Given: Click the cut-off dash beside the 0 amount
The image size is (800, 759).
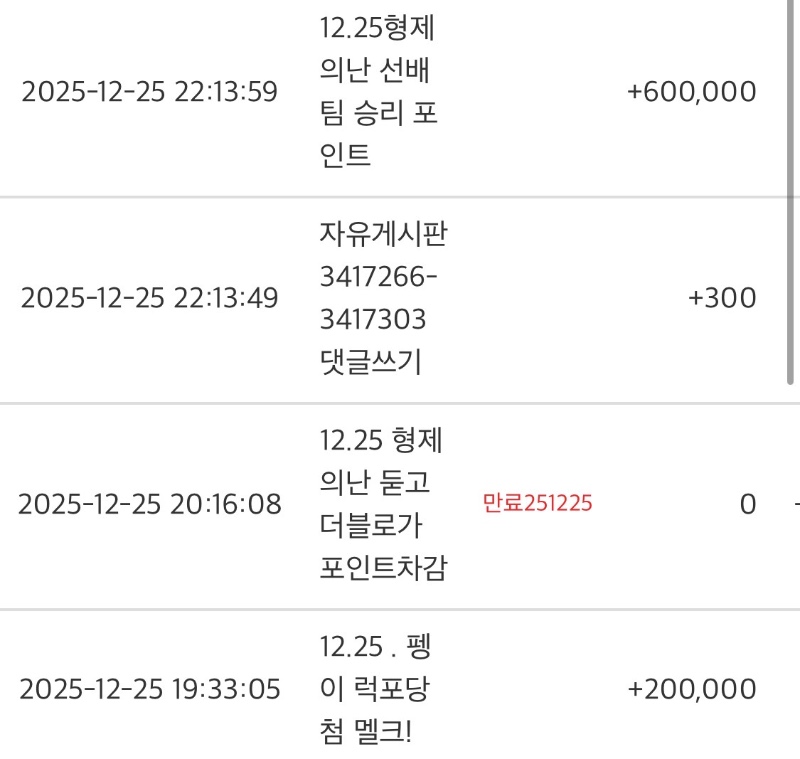Looking at the screenshot, I should click(795, 504).
